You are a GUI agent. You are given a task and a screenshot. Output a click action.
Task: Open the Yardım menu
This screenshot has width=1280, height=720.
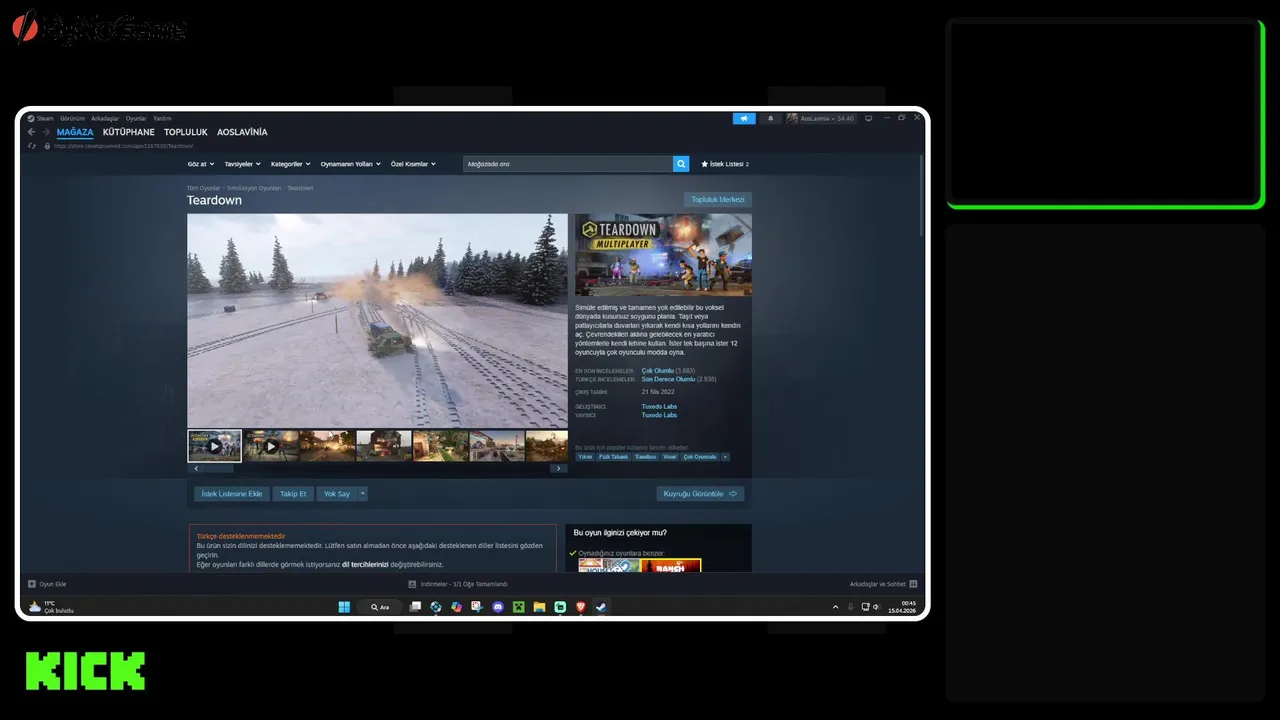[x=162, y=118]
